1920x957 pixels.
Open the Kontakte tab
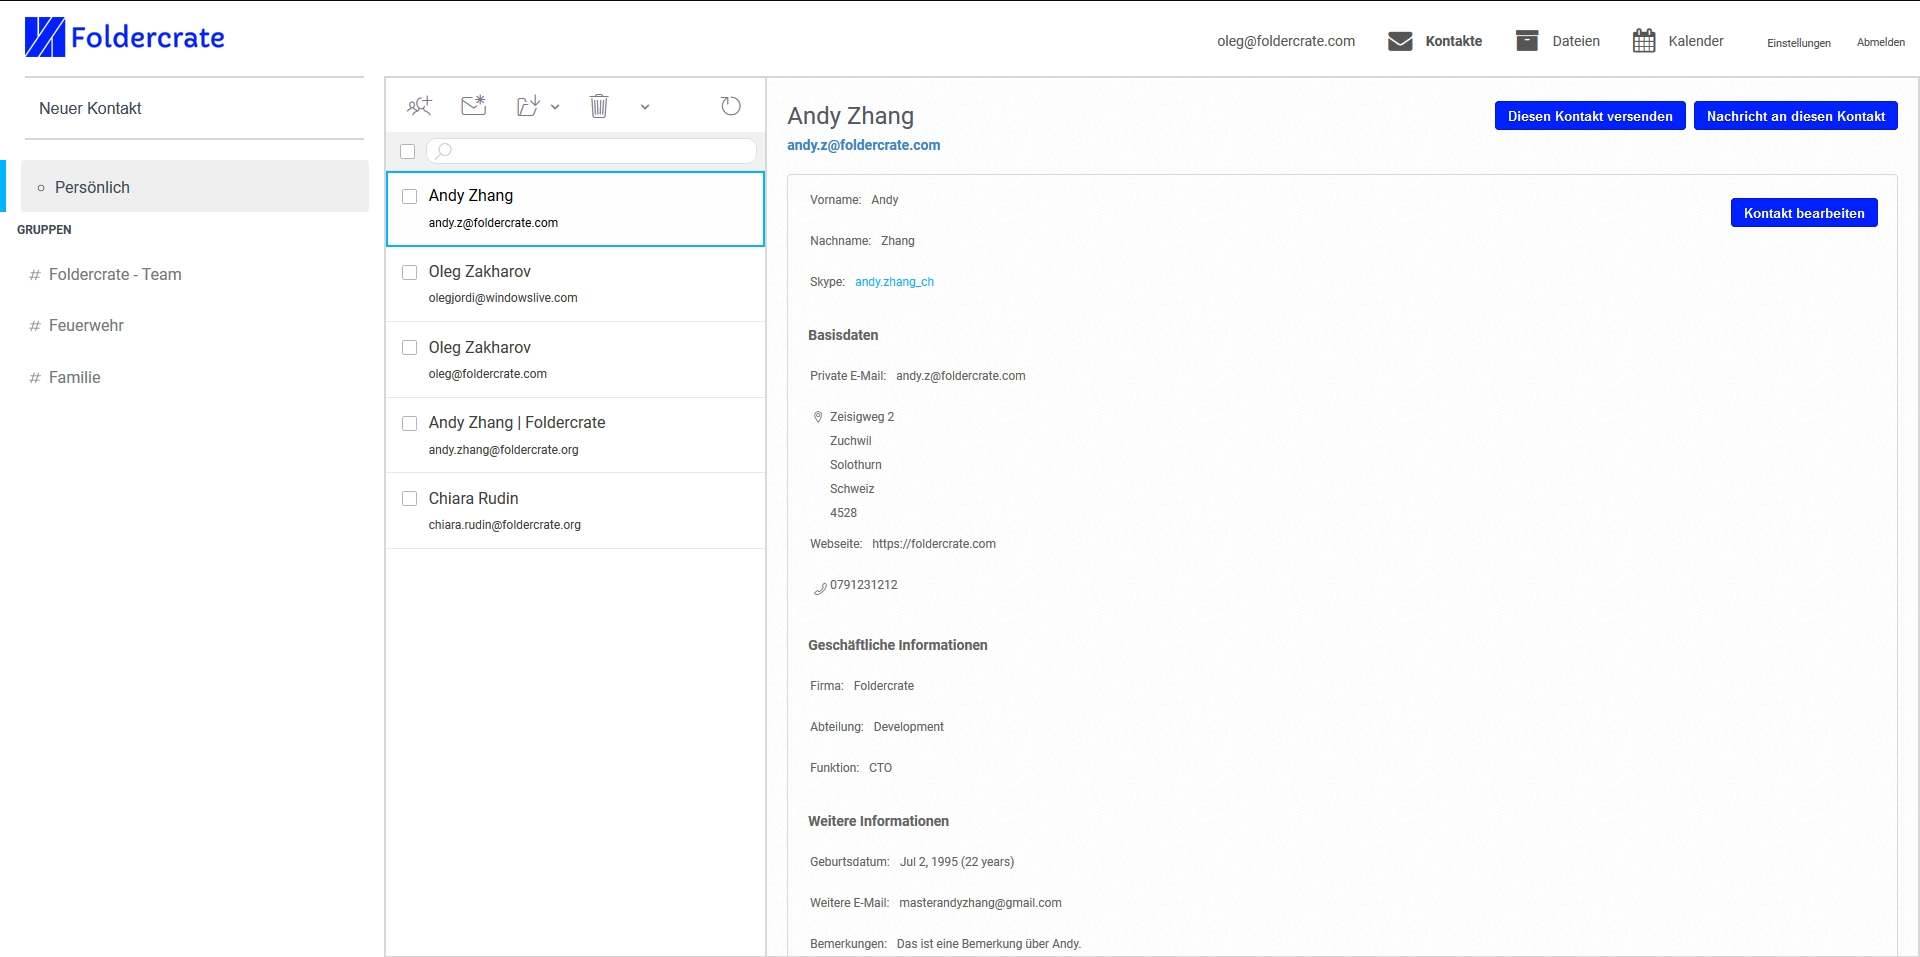pos(1453,41)
